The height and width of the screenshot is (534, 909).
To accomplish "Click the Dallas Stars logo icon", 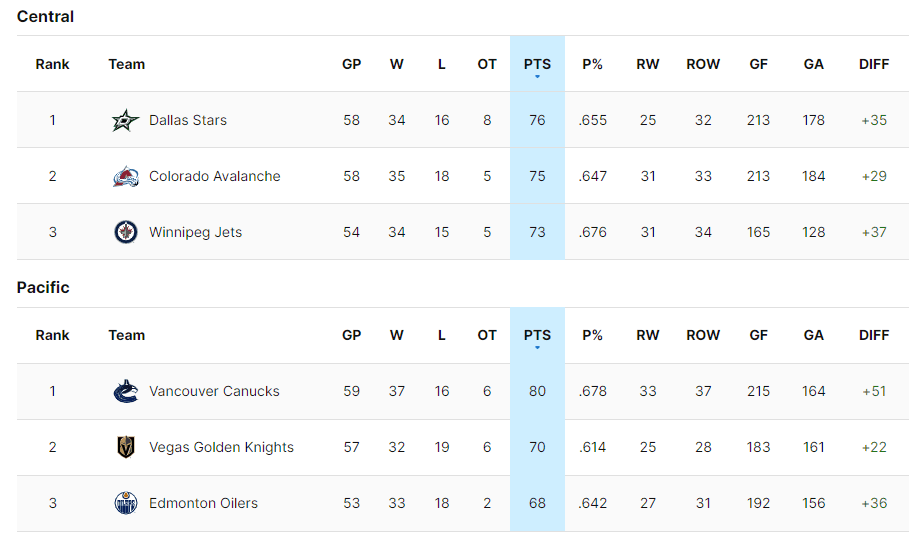I will [x=125, y=121].
